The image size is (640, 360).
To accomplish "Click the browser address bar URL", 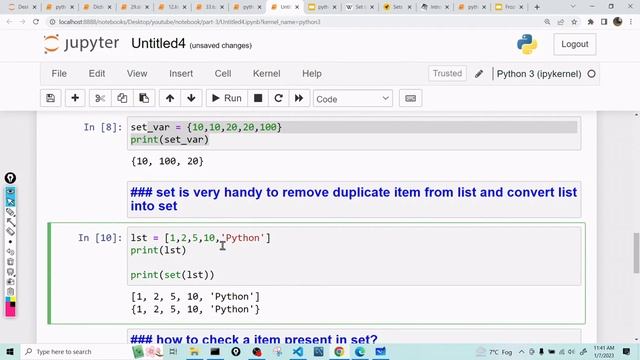I will click(x=189, y=22).
